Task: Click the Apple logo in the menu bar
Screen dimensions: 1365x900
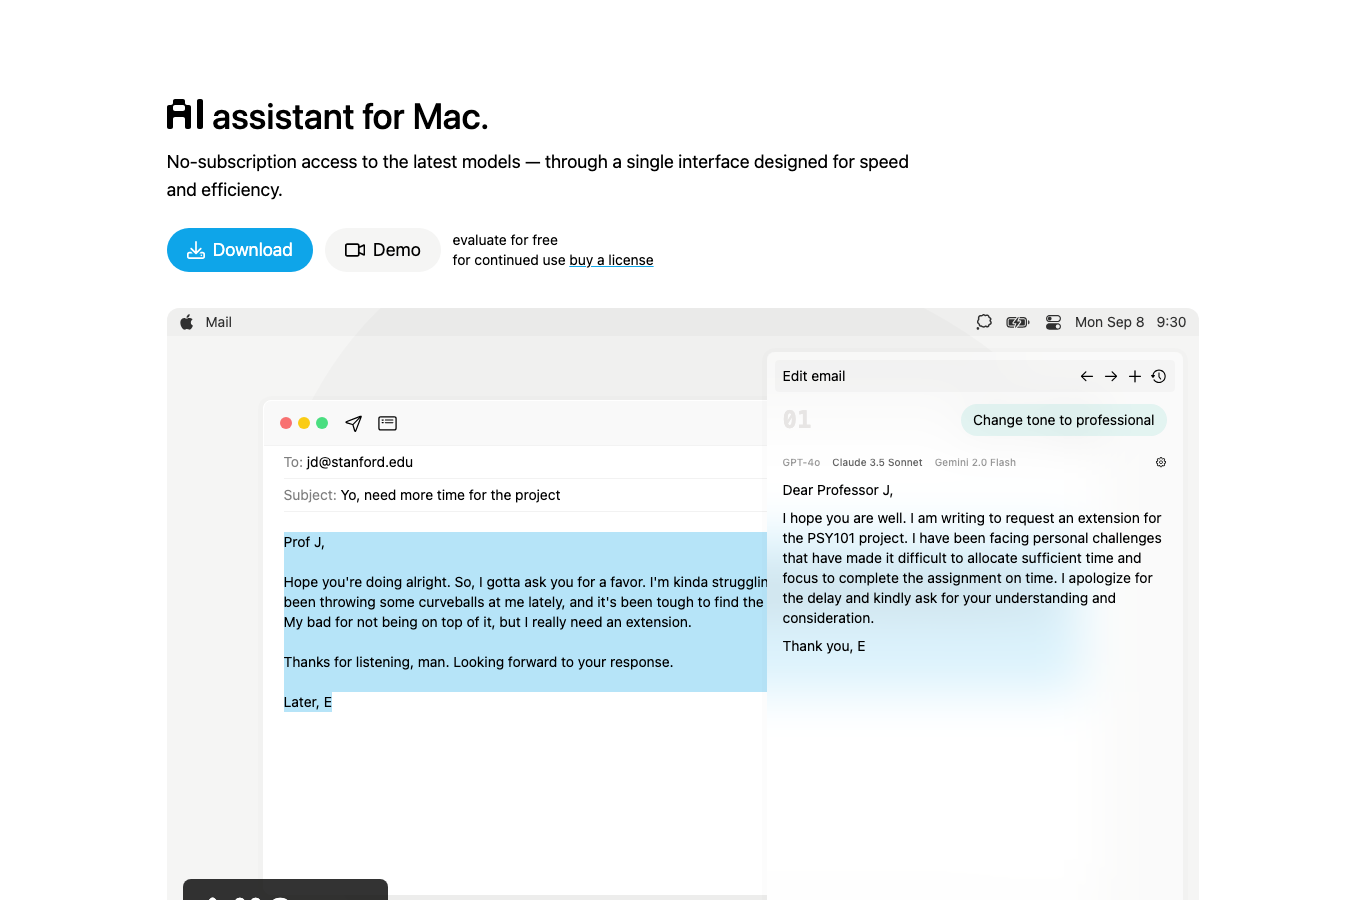Action: [x=186, y=322]
